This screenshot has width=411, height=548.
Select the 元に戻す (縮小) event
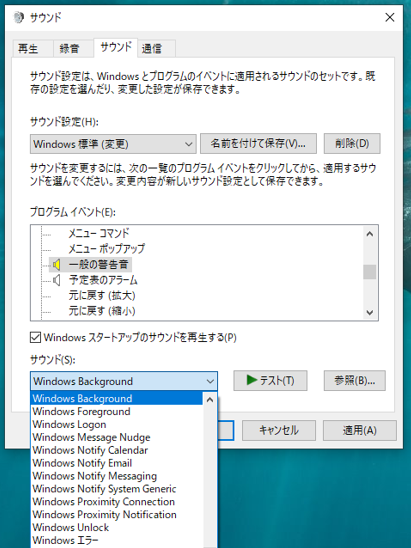[102, 311]
